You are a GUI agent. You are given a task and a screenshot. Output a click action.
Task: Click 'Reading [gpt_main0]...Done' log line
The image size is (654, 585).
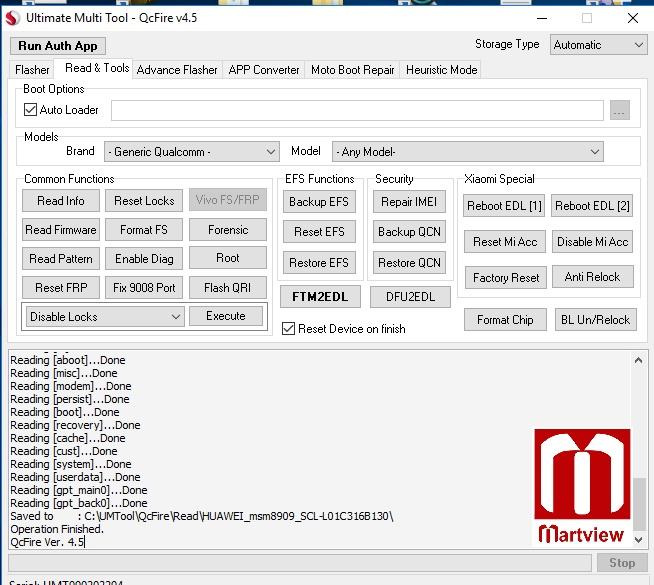79,490
